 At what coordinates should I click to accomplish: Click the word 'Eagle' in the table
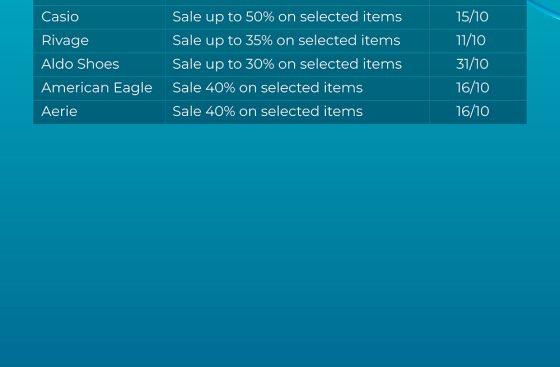pyautogui.click(x=133, y=89)
